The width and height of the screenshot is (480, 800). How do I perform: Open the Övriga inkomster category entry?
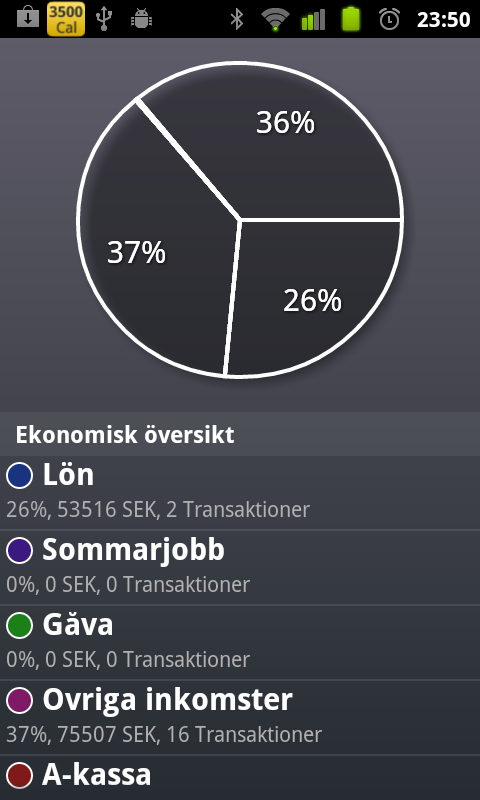pos(240,718)
